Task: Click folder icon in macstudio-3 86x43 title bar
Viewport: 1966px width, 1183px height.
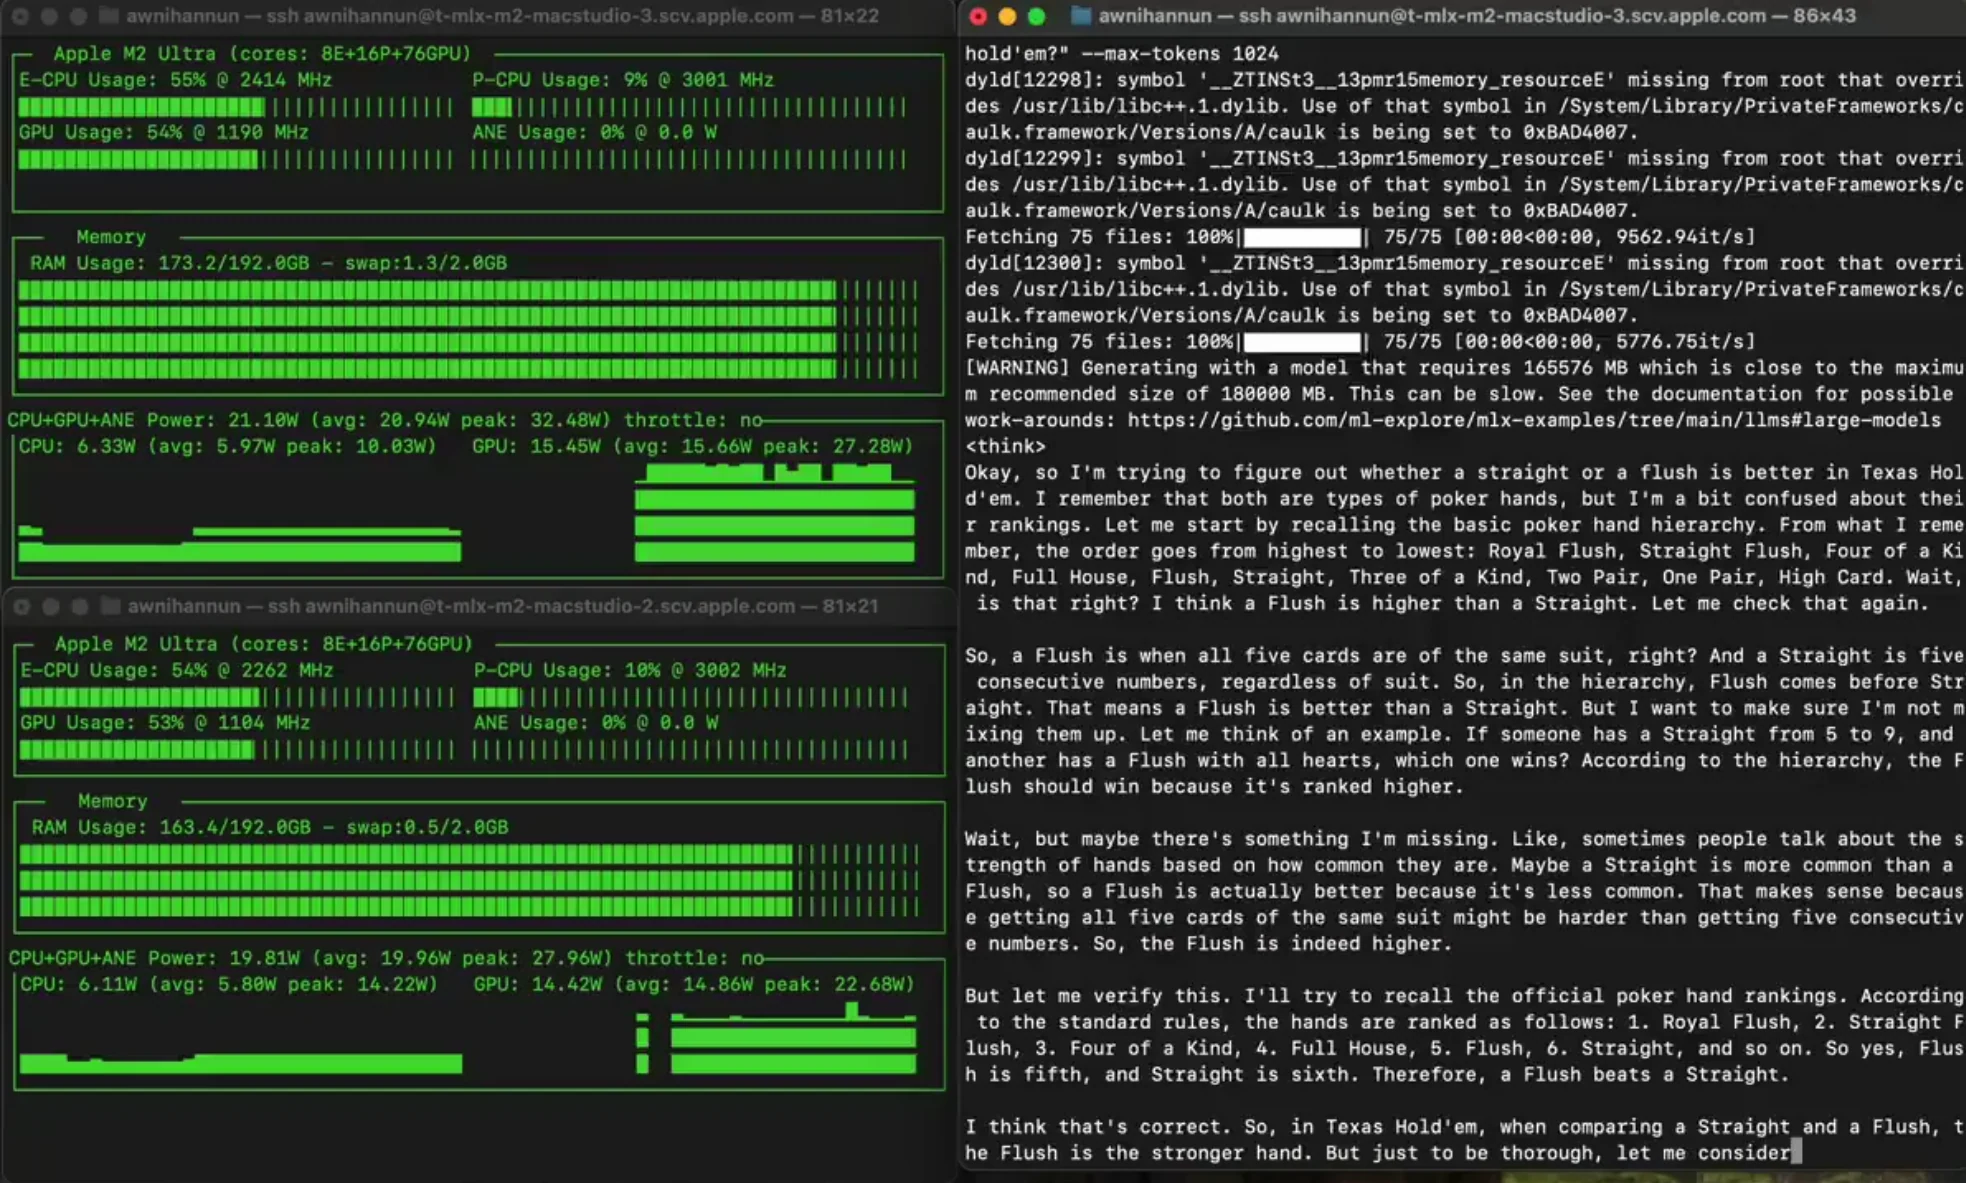Action: pyautogui.click(x=1080, y=16)
